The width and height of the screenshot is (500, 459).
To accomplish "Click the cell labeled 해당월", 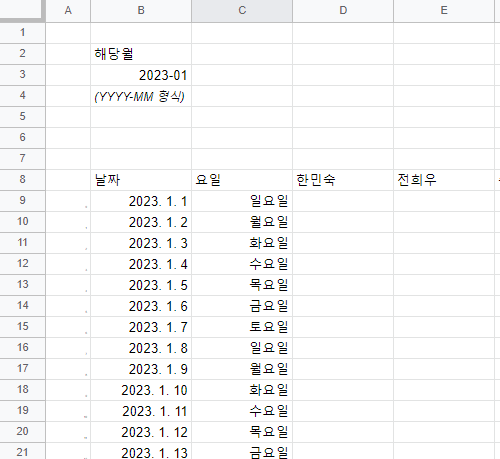I will (141, 54).
